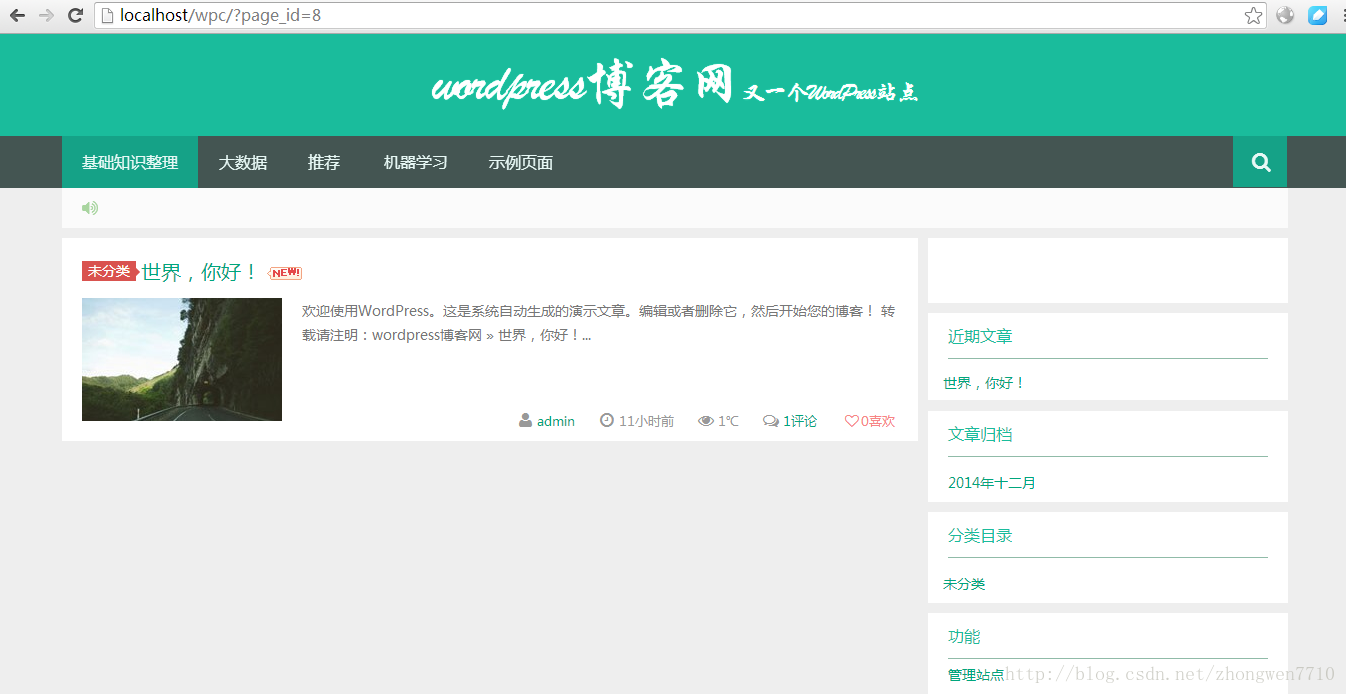
Task: Open the 示例页面 menu item
Action: tap(521, 162)
